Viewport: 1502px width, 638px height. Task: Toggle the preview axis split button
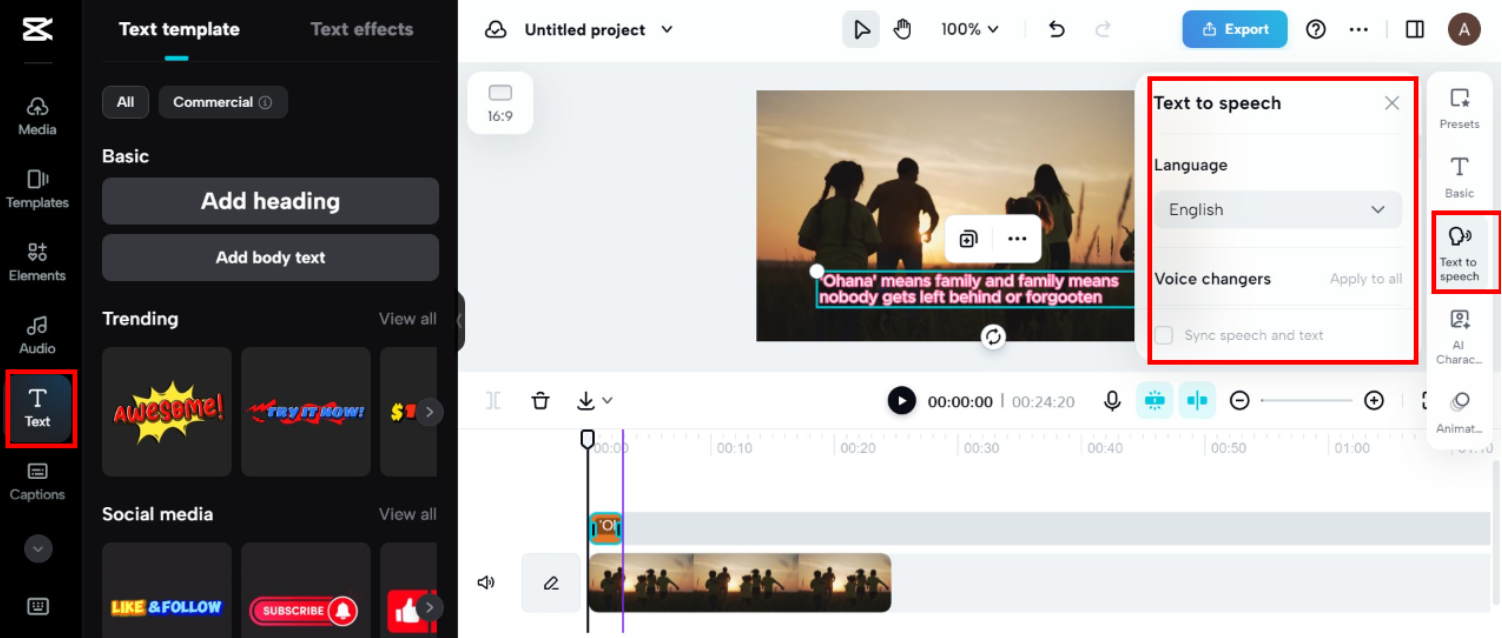pos(1197,401)
